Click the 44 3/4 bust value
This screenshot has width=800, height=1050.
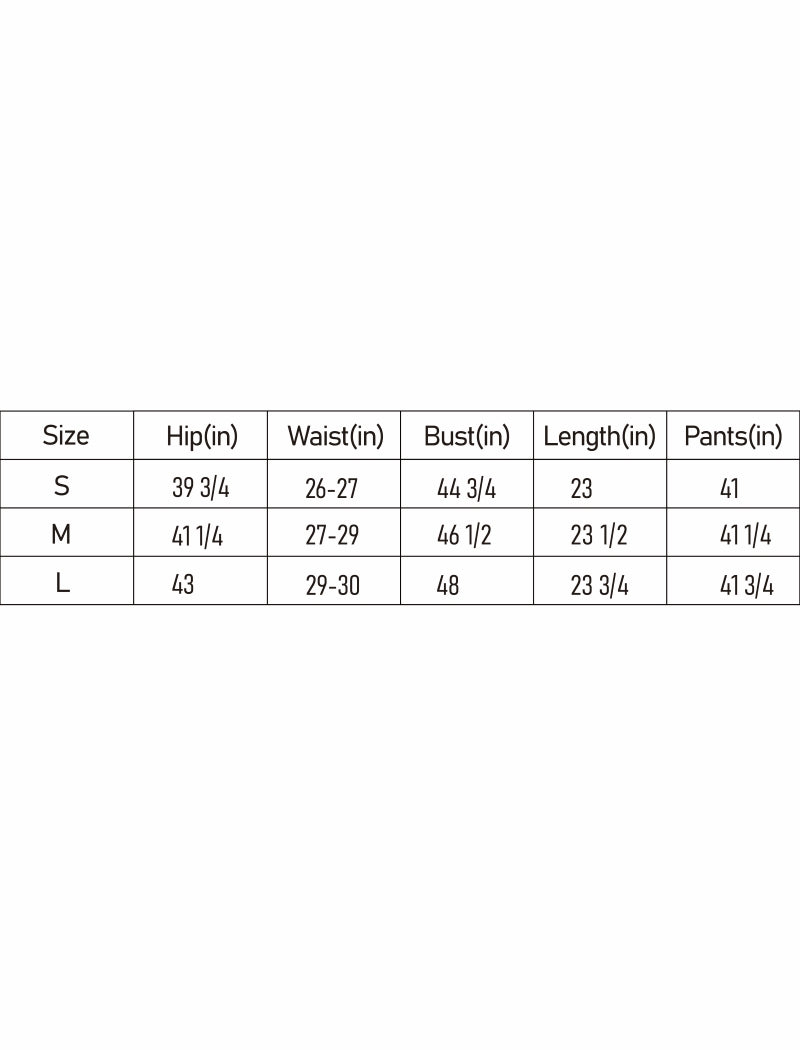pos(467,488)
